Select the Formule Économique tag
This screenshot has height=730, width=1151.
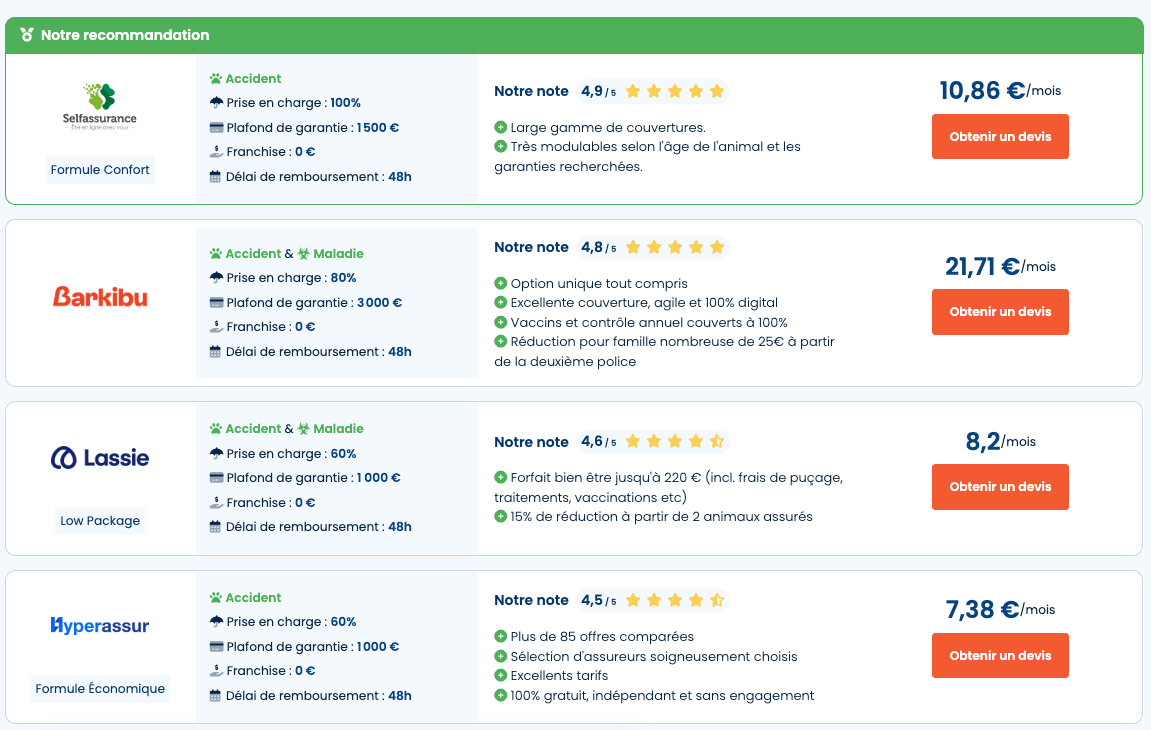100,689
